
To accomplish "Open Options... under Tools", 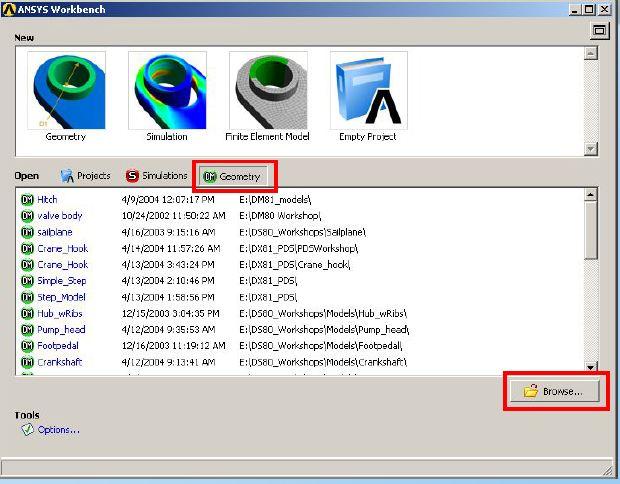I will pyautogui.click(x=59, y=430).
